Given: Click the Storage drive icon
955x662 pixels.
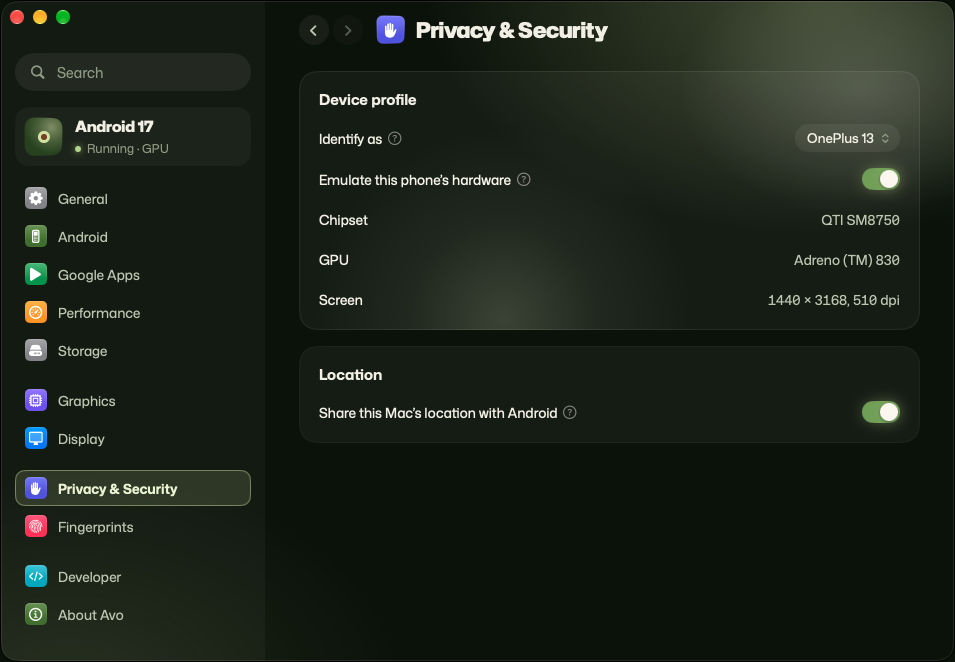Looking at the screenshot, I should coord(36,351).
